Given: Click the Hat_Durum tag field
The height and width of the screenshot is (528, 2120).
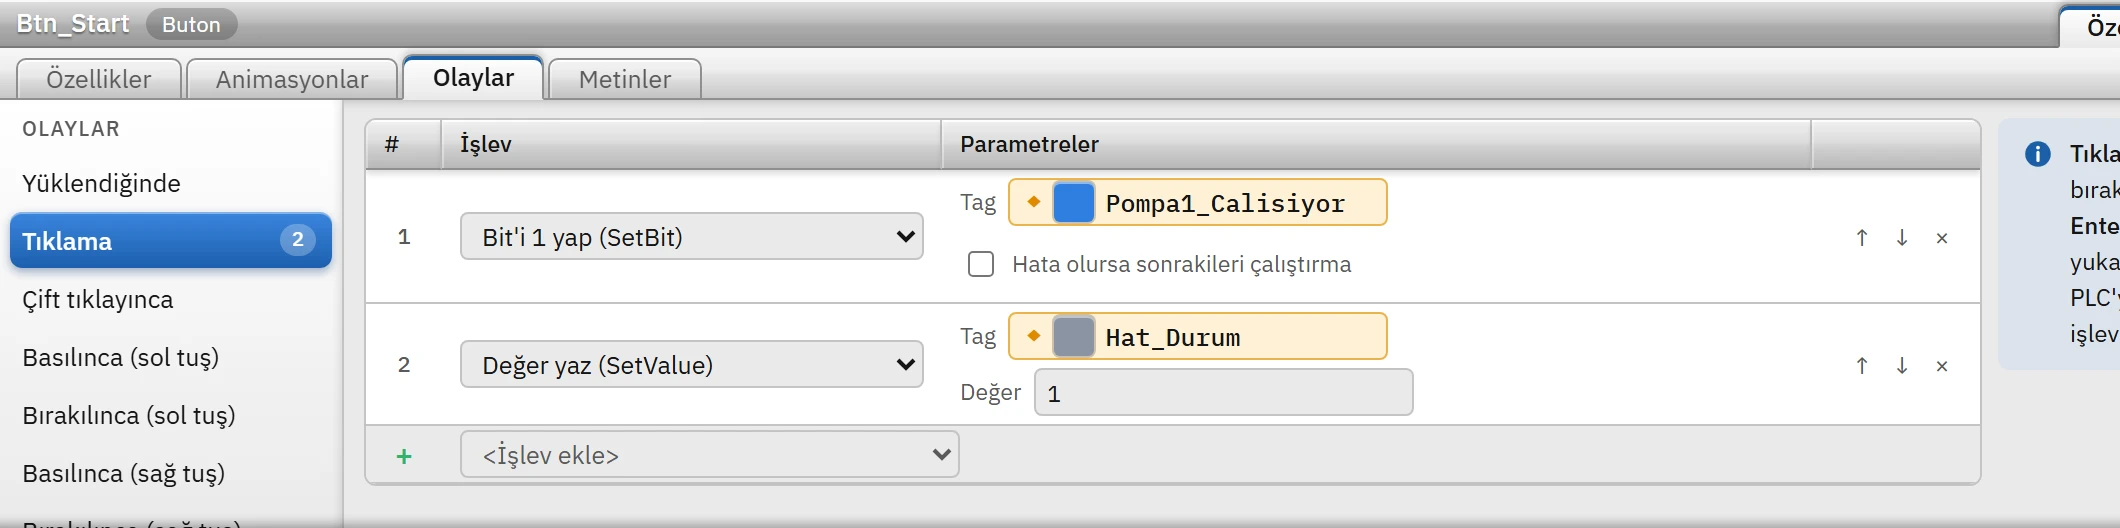Looking at the screenshot, I should [x=1198, y=336].
